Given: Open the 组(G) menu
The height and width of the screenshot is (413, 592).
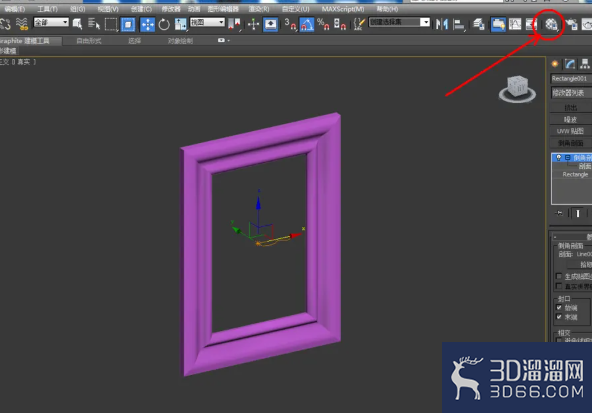Looking at the screenshot, I should click(x=77, y=9).
